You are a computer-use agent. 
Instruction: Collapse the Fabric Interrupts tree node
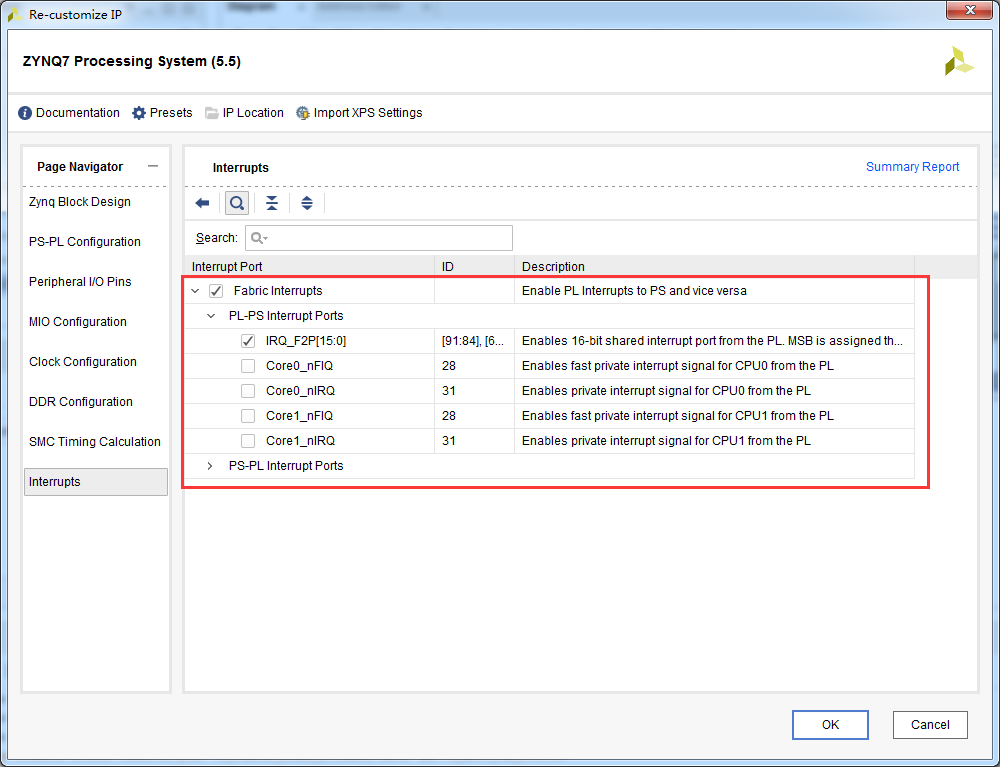point(195,291)
